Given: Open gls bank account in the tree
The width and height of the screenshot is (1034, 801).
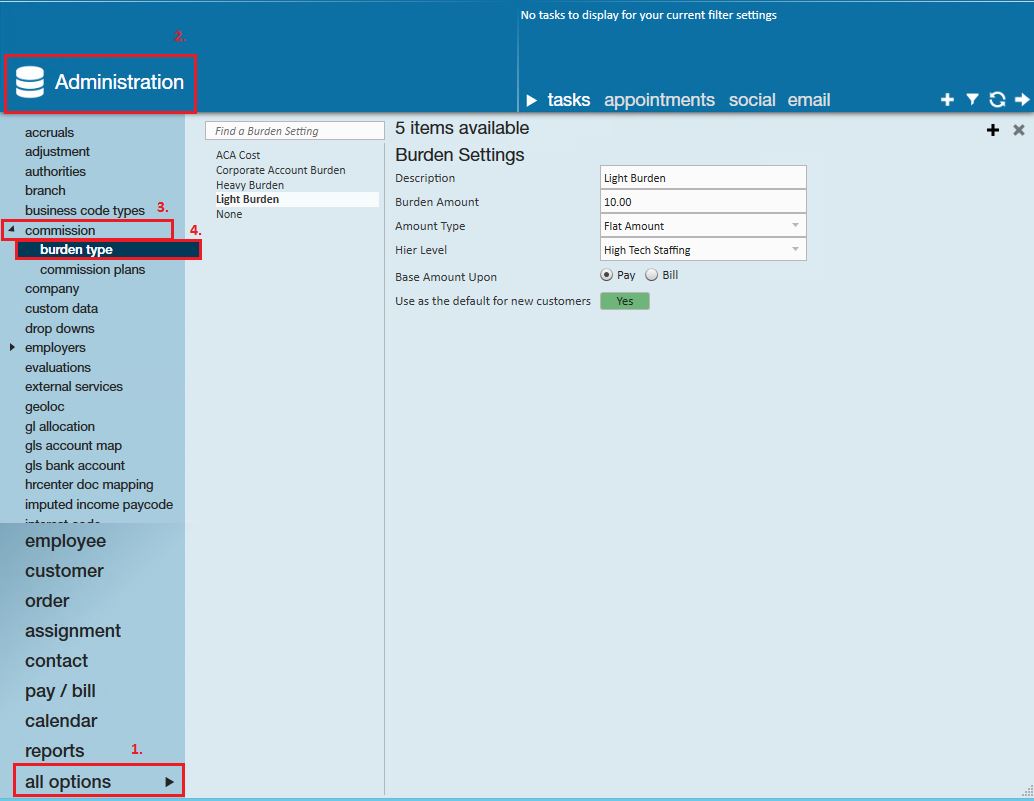Looking at the screenshot, I should (75, 465).
